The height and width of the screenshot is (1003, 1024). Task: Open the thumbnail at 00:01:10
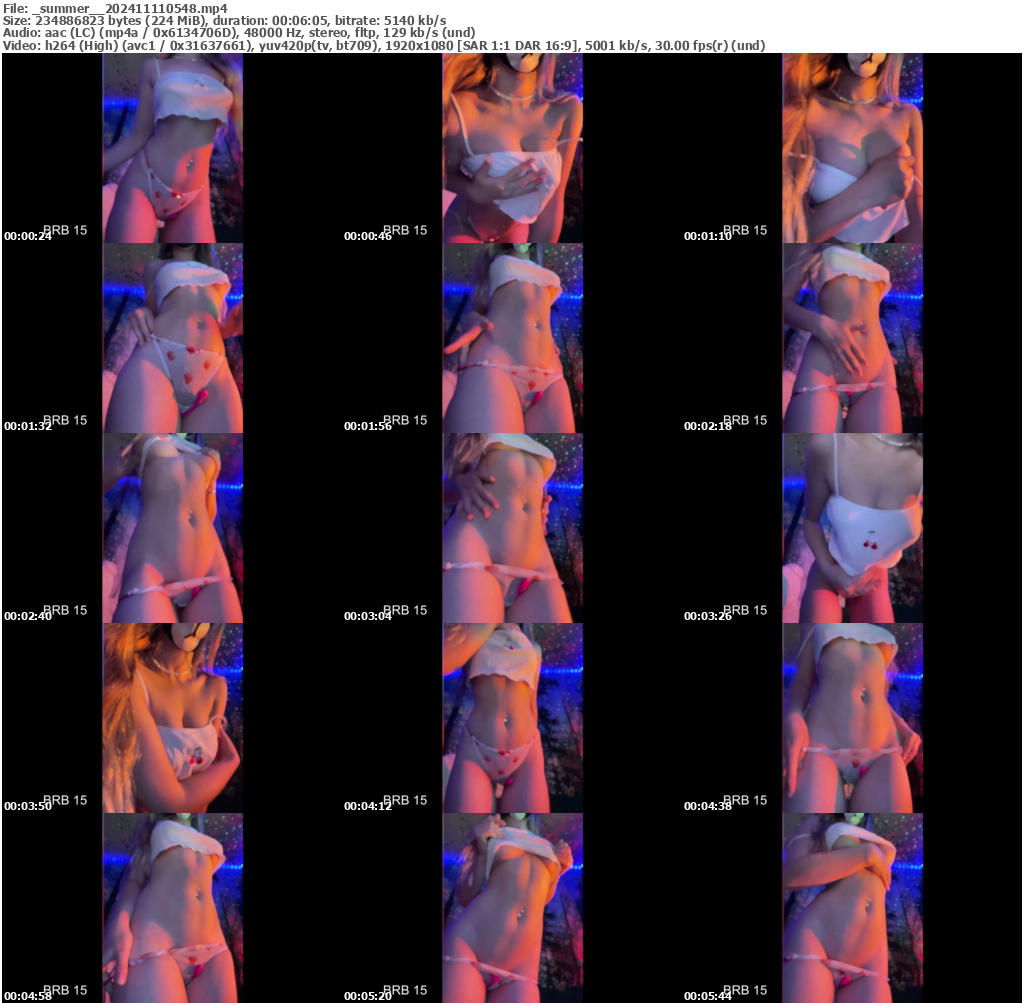coord(853,147)
